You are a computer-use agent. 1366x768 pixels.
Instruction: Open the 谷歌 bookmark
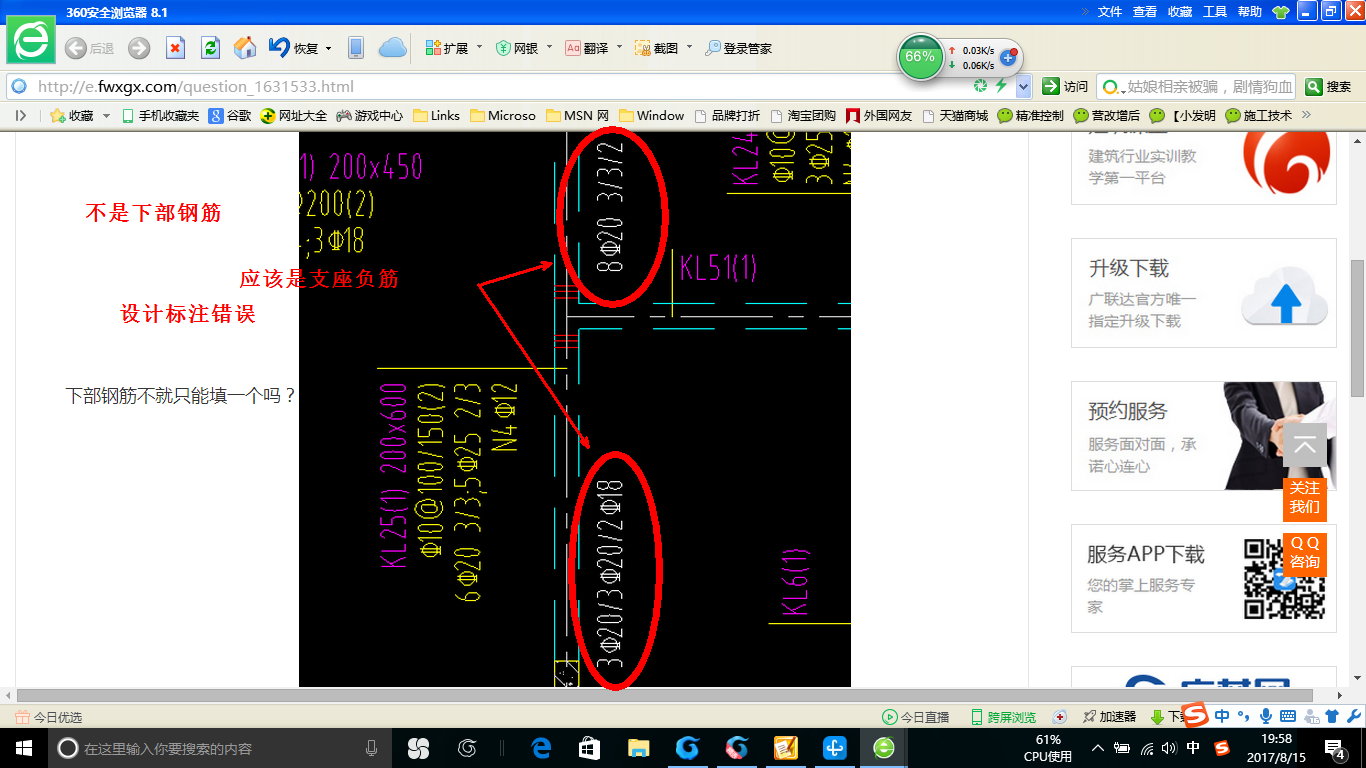coord(230,116)
